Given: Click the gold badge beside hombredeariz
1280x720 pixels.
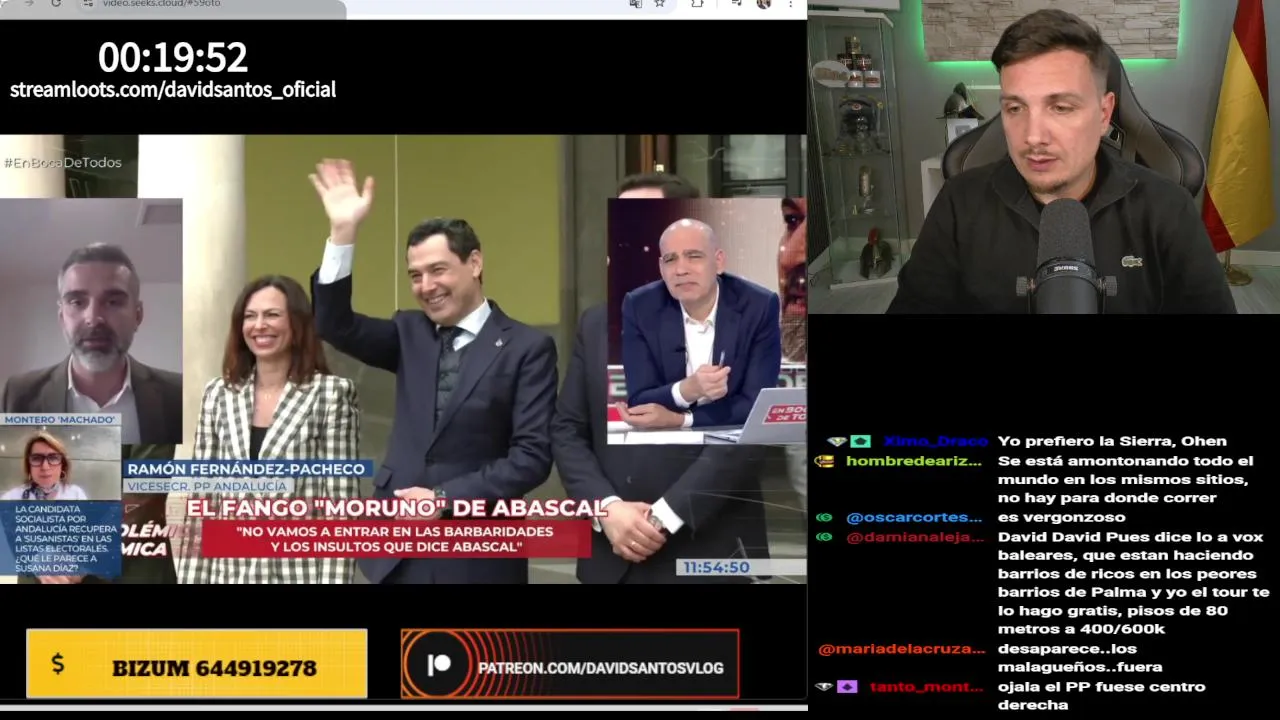Looking at the screenshot, I should (x=823, y=461).
